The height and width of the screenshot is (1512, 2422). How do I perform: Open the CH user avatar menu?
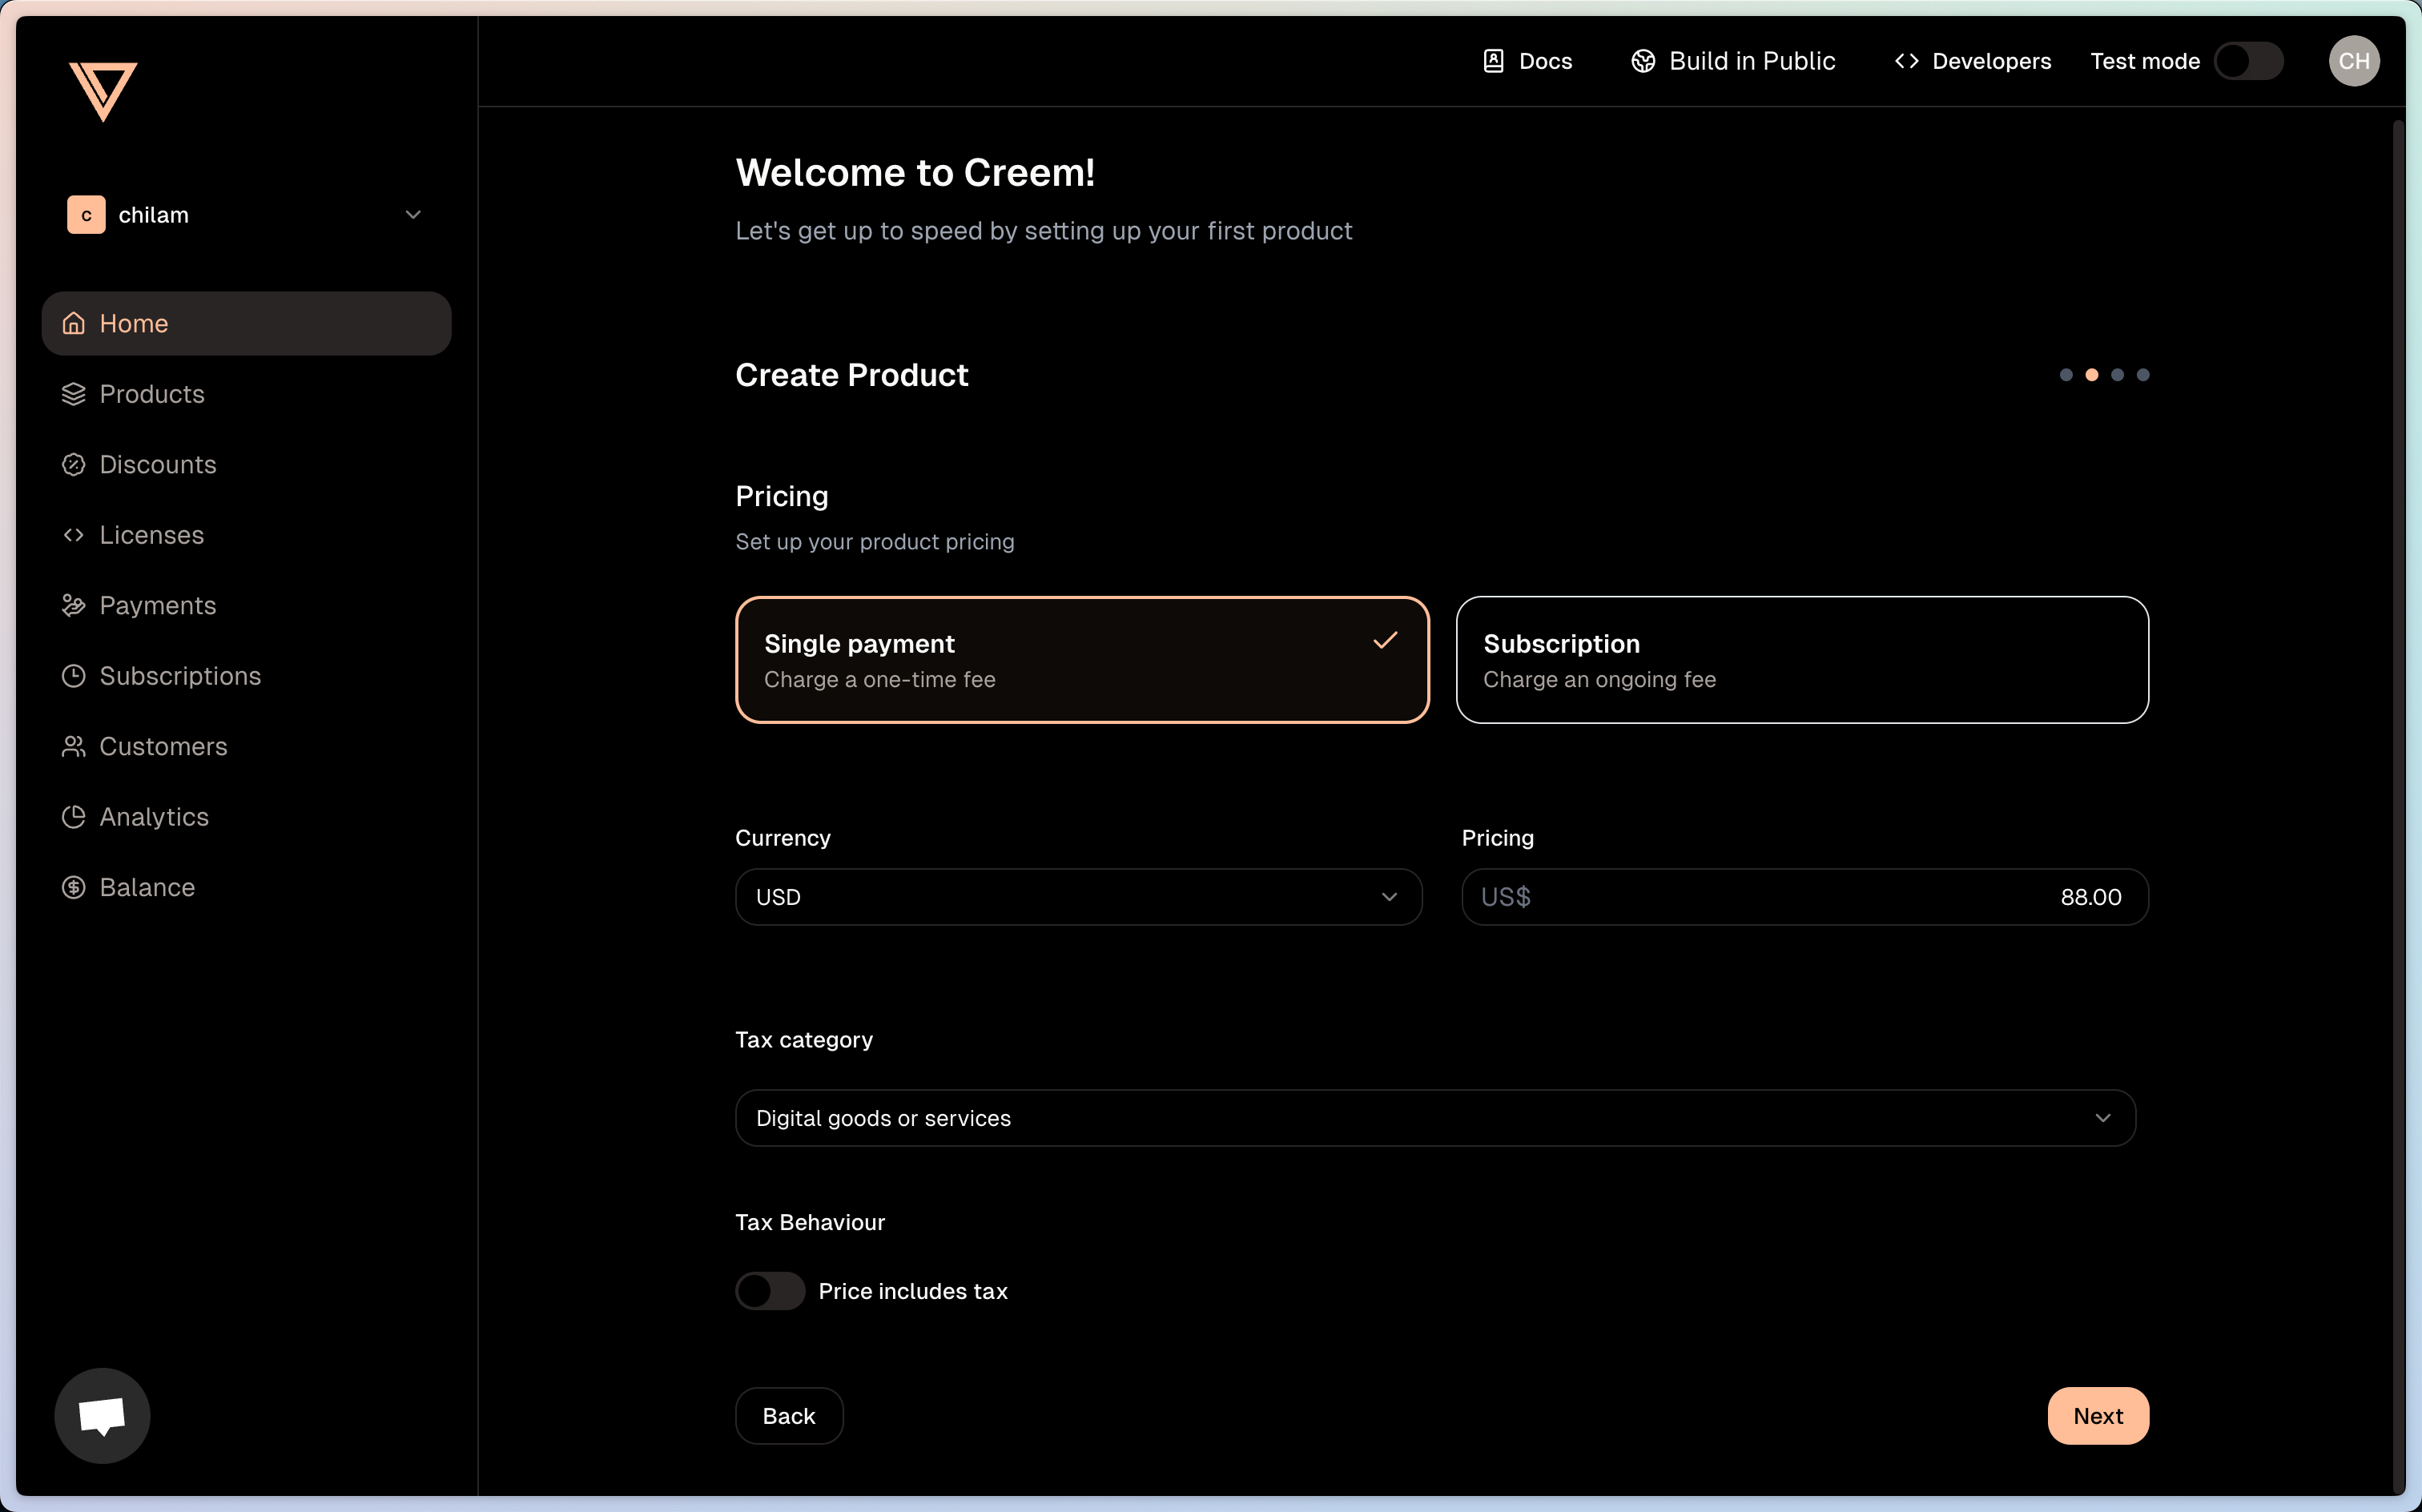2354,61
